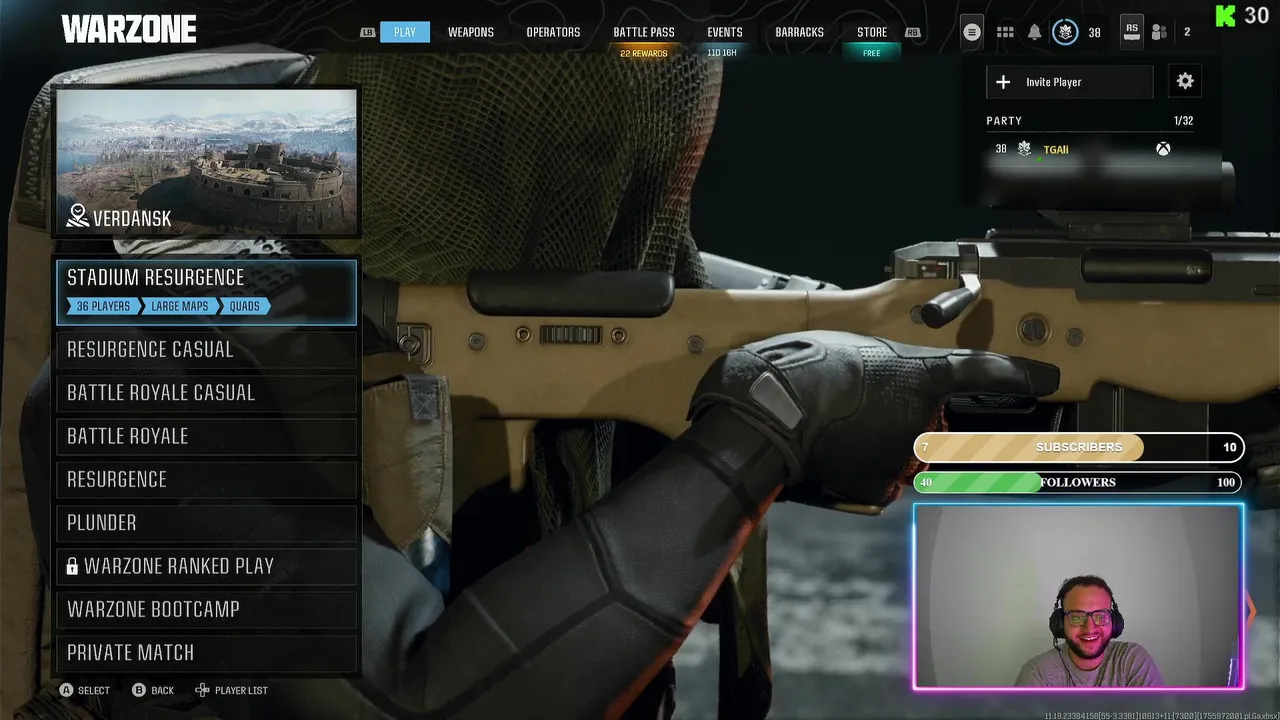The image size is (1280, 720).
Task: Click the 22 Rewards label under Battle Pass
Action: [x=644, y=53]
